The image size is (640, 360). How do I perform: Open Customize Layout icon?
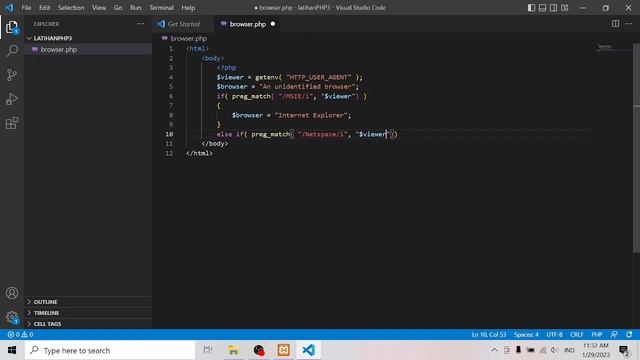click(564, 8)
